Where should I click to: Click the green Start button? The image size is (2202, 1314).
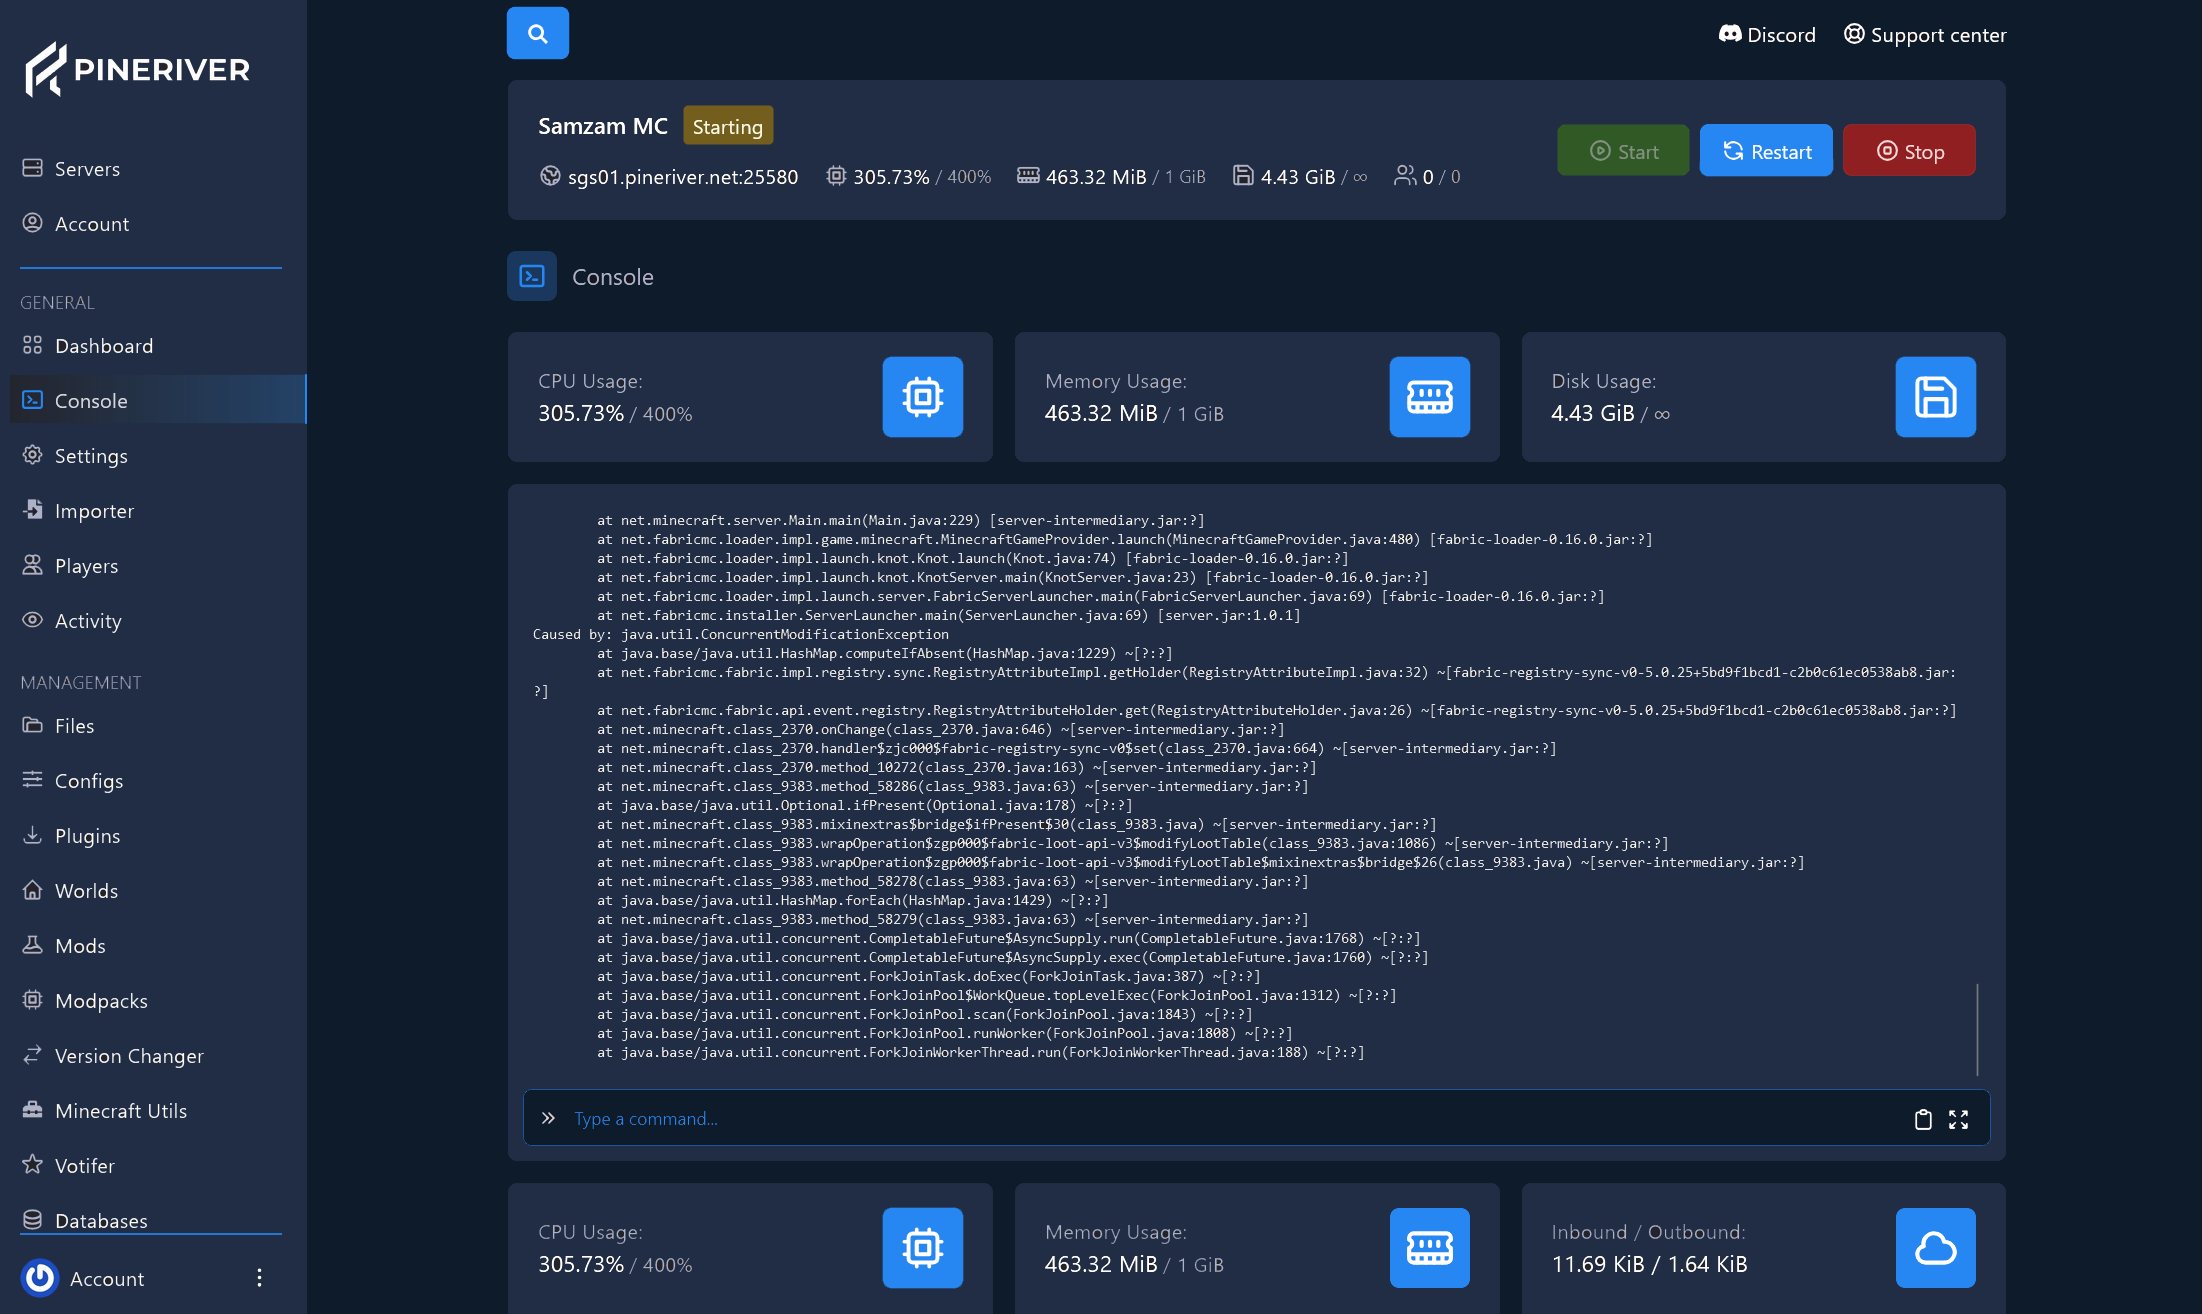(1623, 151)
